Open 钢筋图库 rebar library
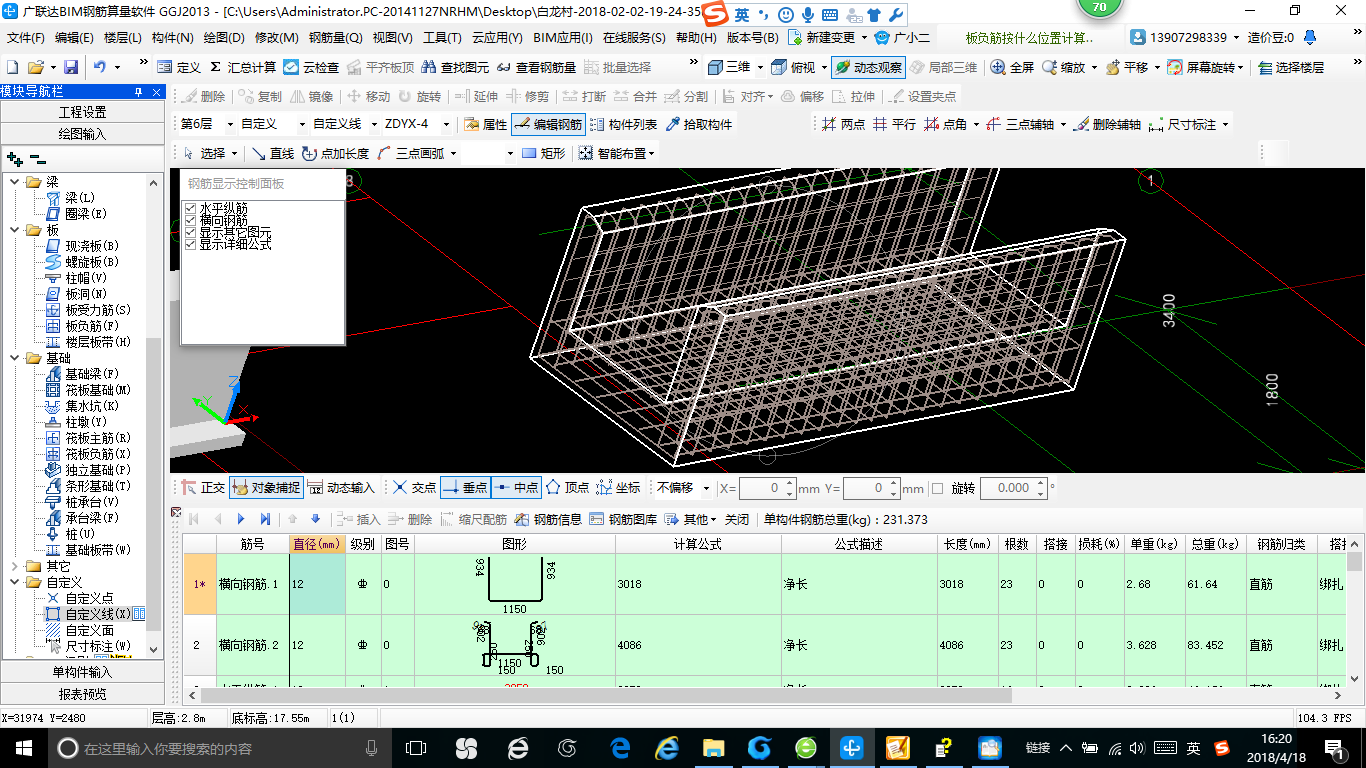The image size is (1366, 768). point(623,518)
